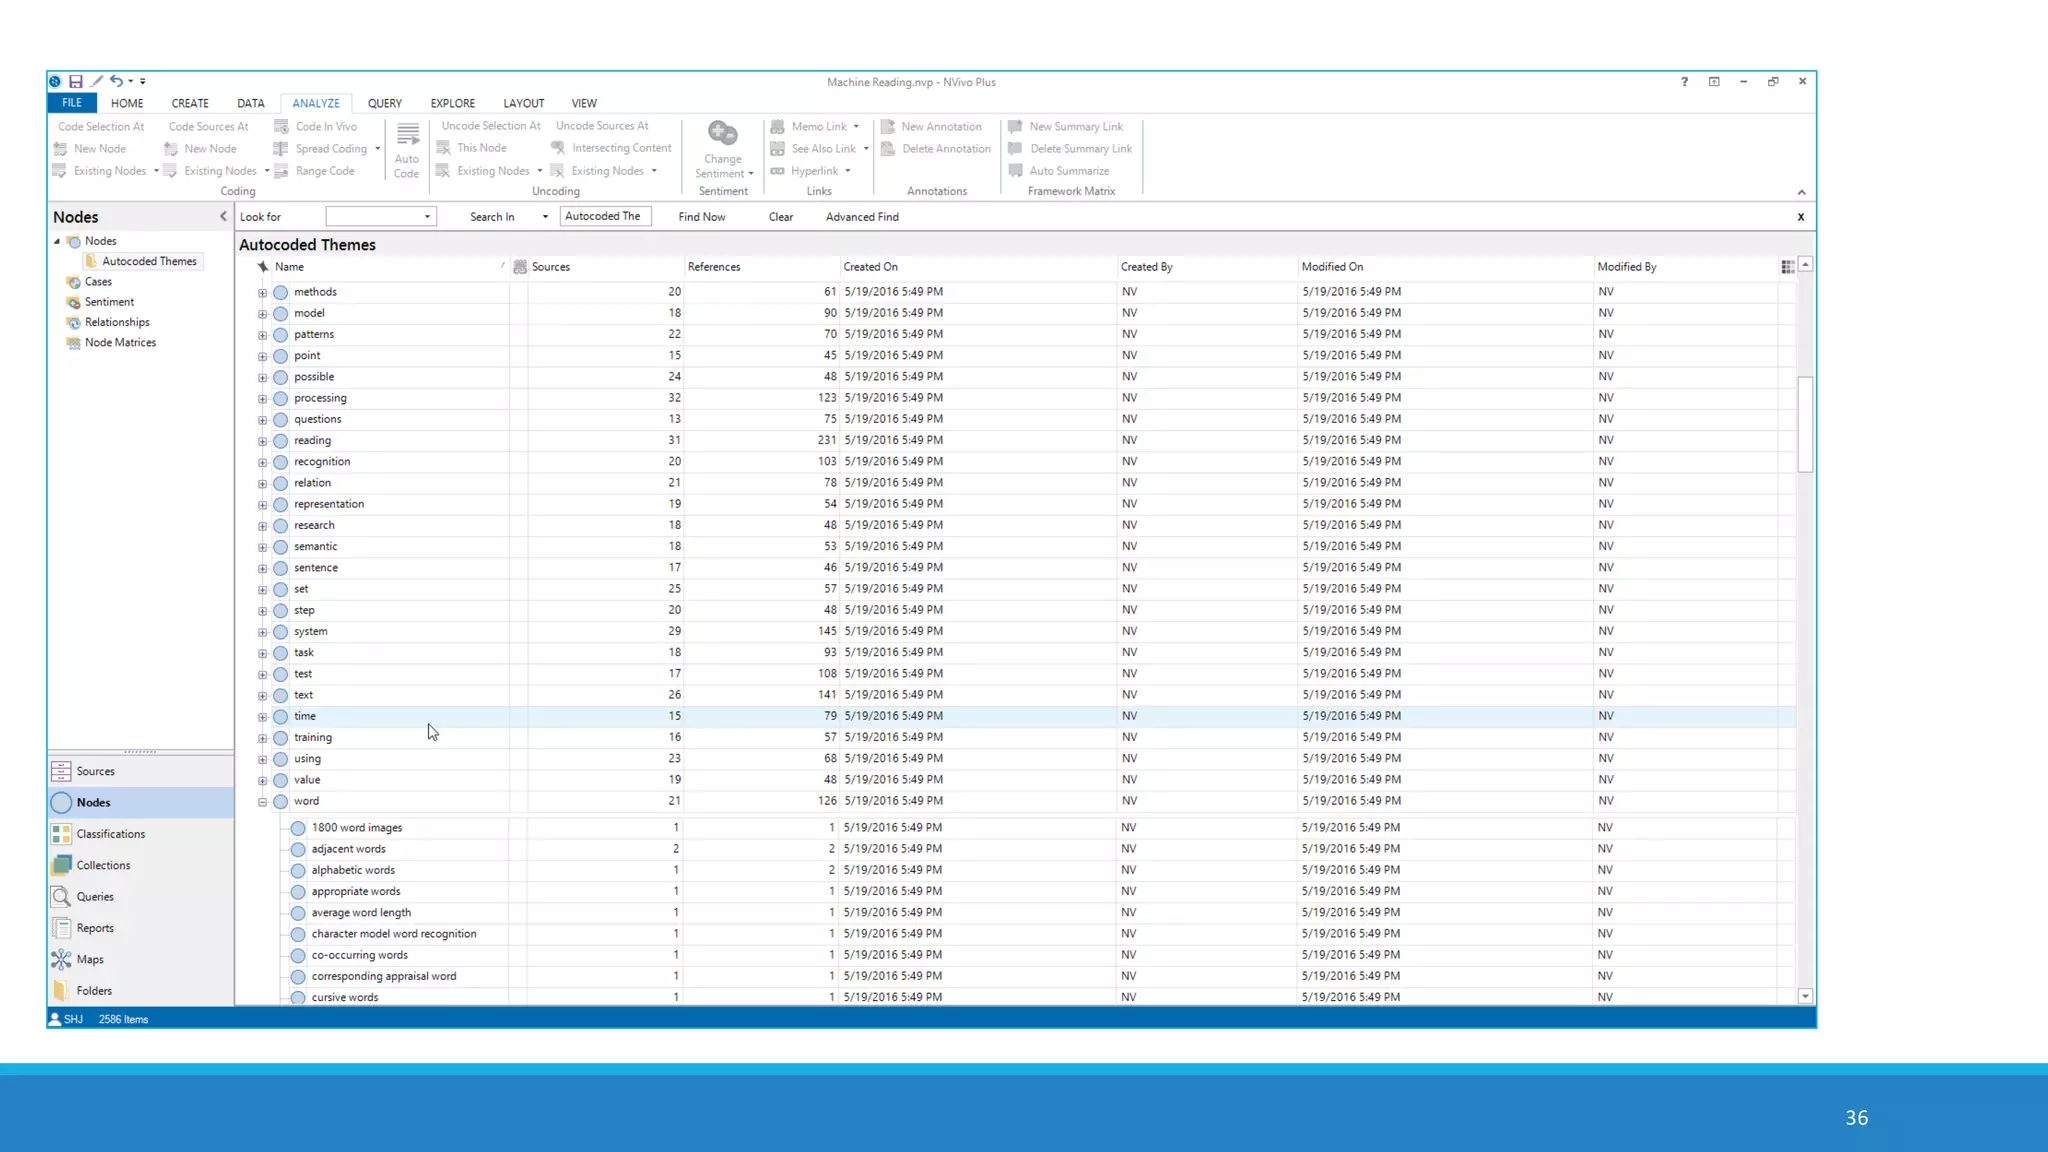Click the Auto Code icon

click(x=407, y=136)
